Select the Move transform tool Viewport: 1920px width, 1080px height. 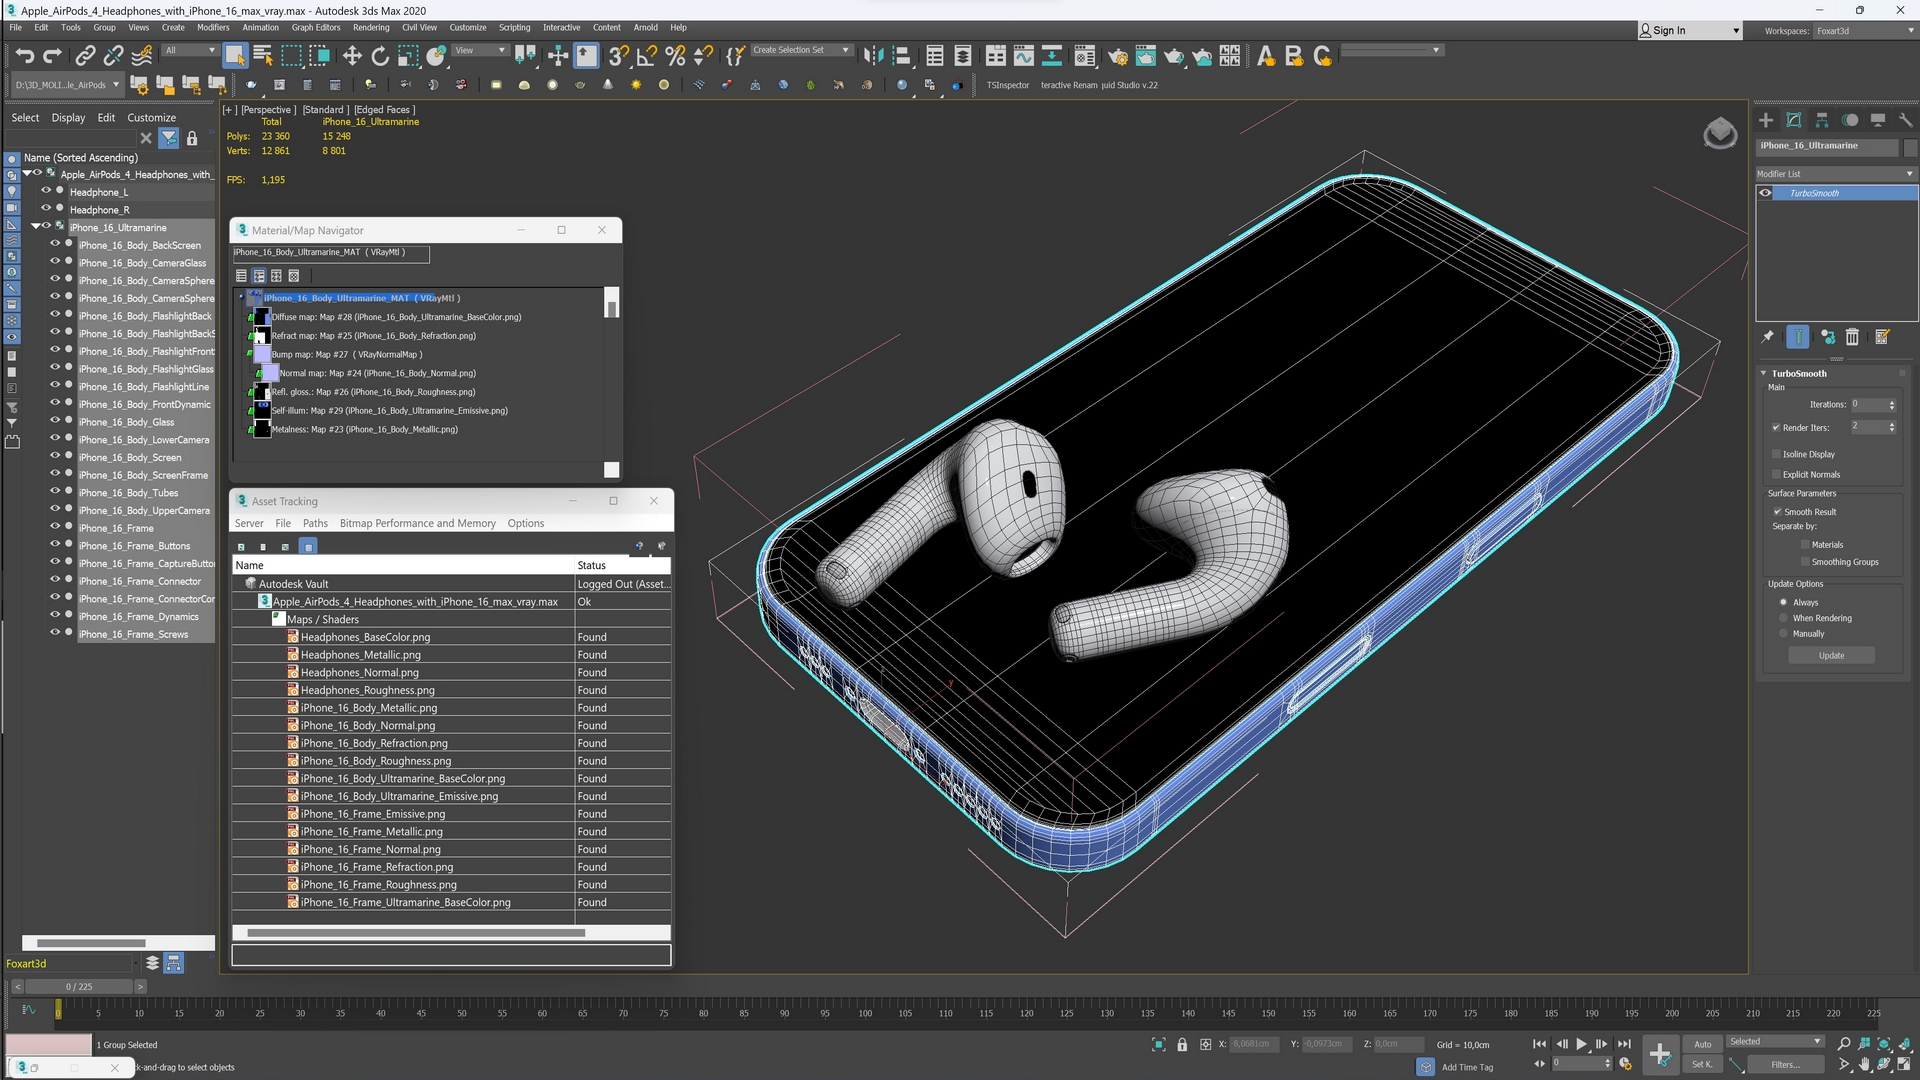352,56
